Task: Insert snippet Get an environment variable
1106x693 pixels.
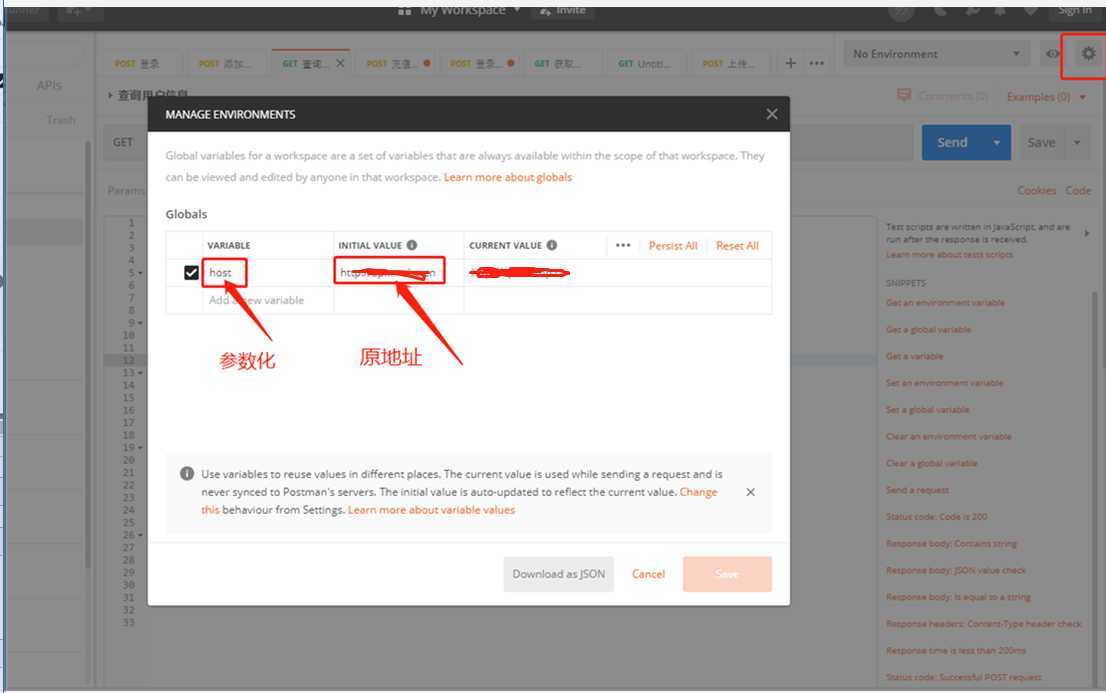Action: (945, 303)
